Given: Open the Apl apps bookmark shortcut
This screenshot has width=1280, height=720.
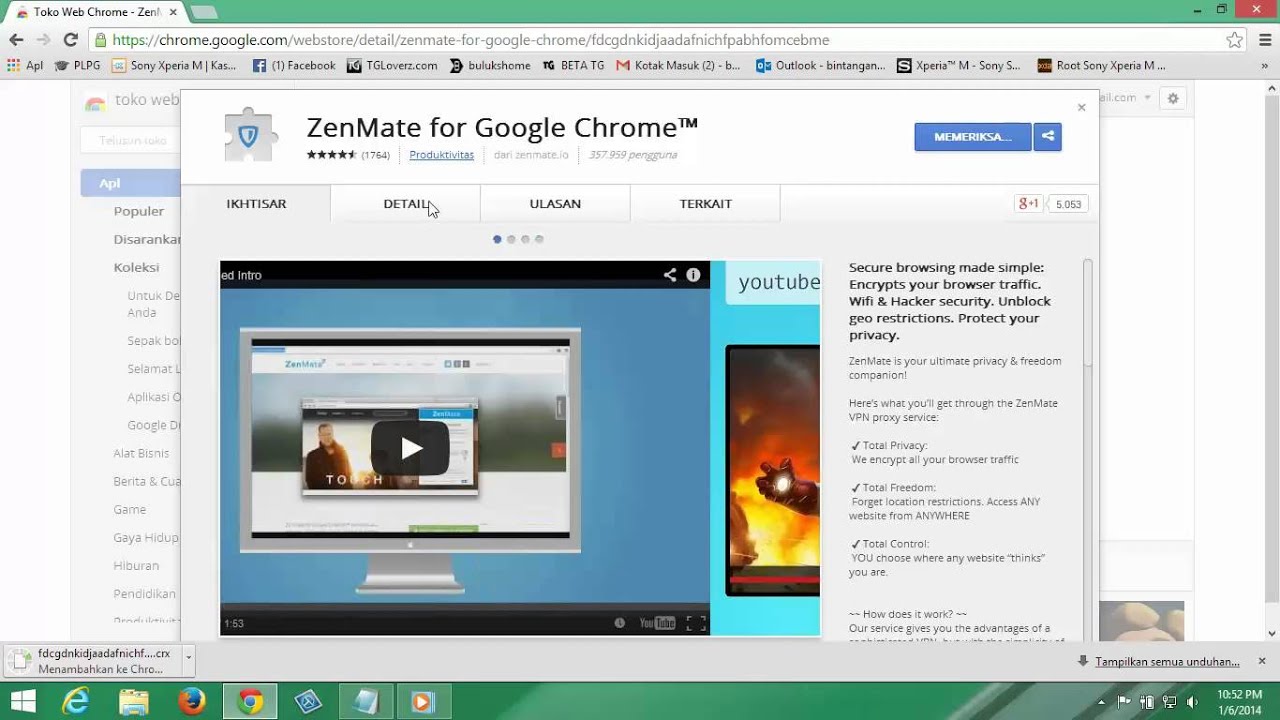Looking at the screenshot, I should tap(25, 65).
